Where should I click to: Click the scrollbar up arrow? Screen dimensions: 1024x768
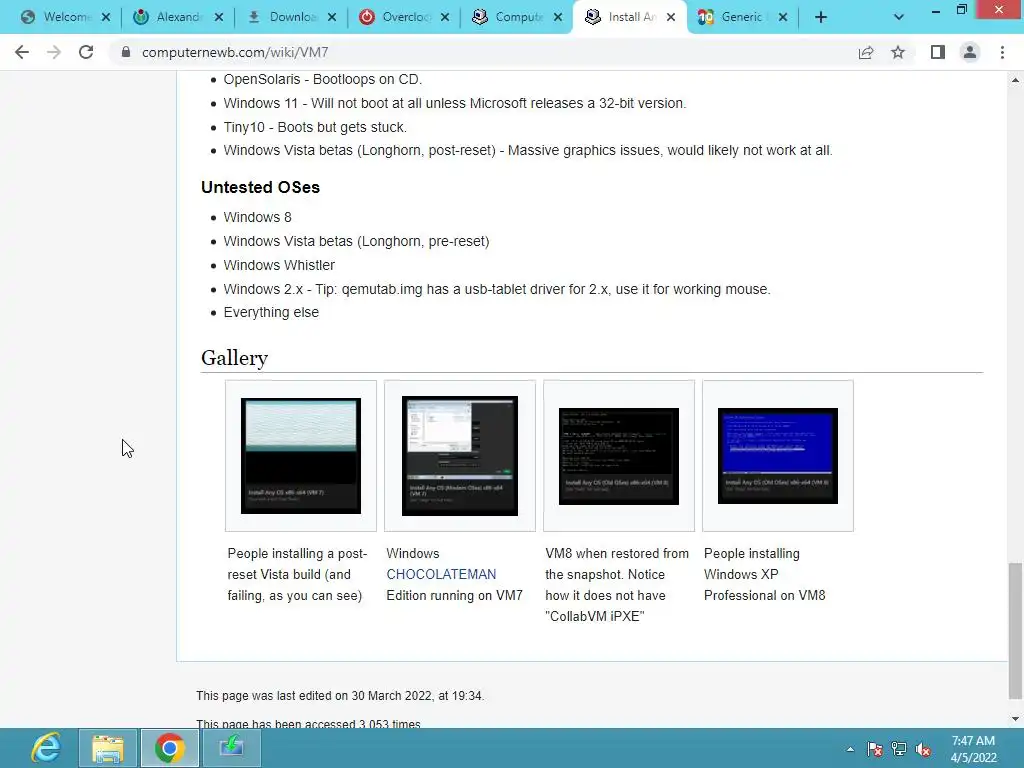(1015, 80)
